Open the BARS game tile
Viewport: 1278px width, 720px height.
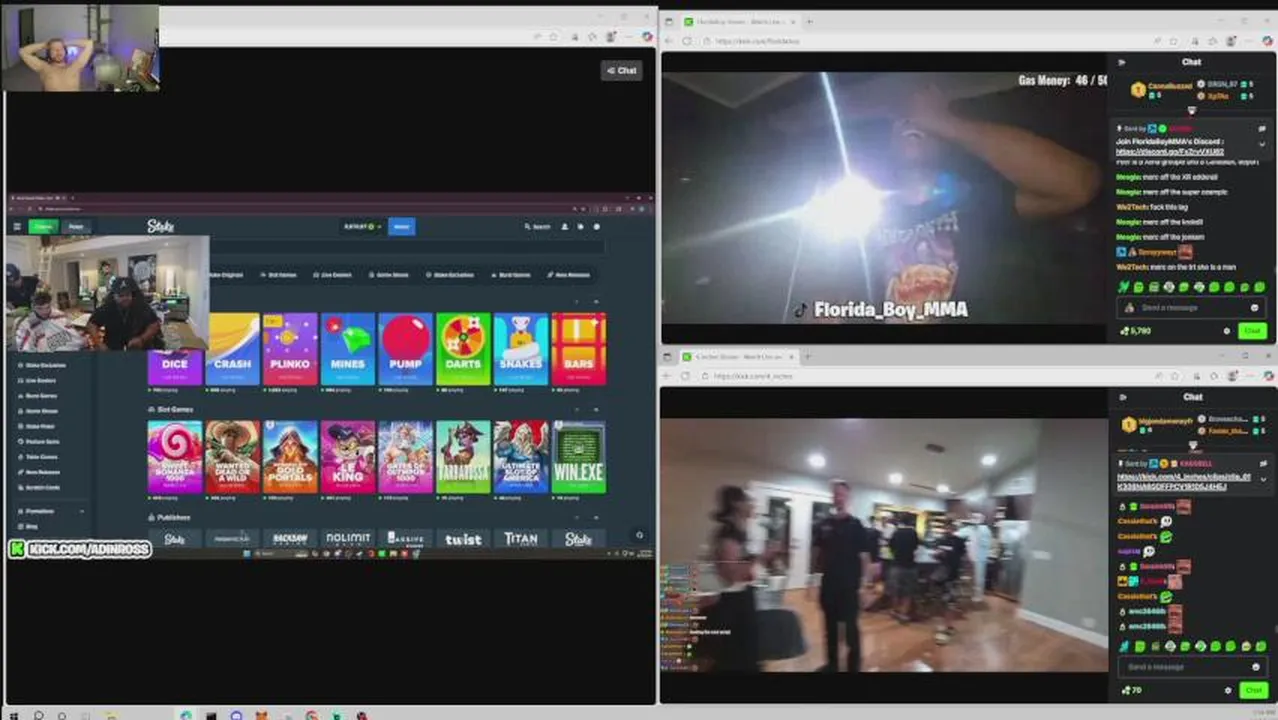click(578, 349)
